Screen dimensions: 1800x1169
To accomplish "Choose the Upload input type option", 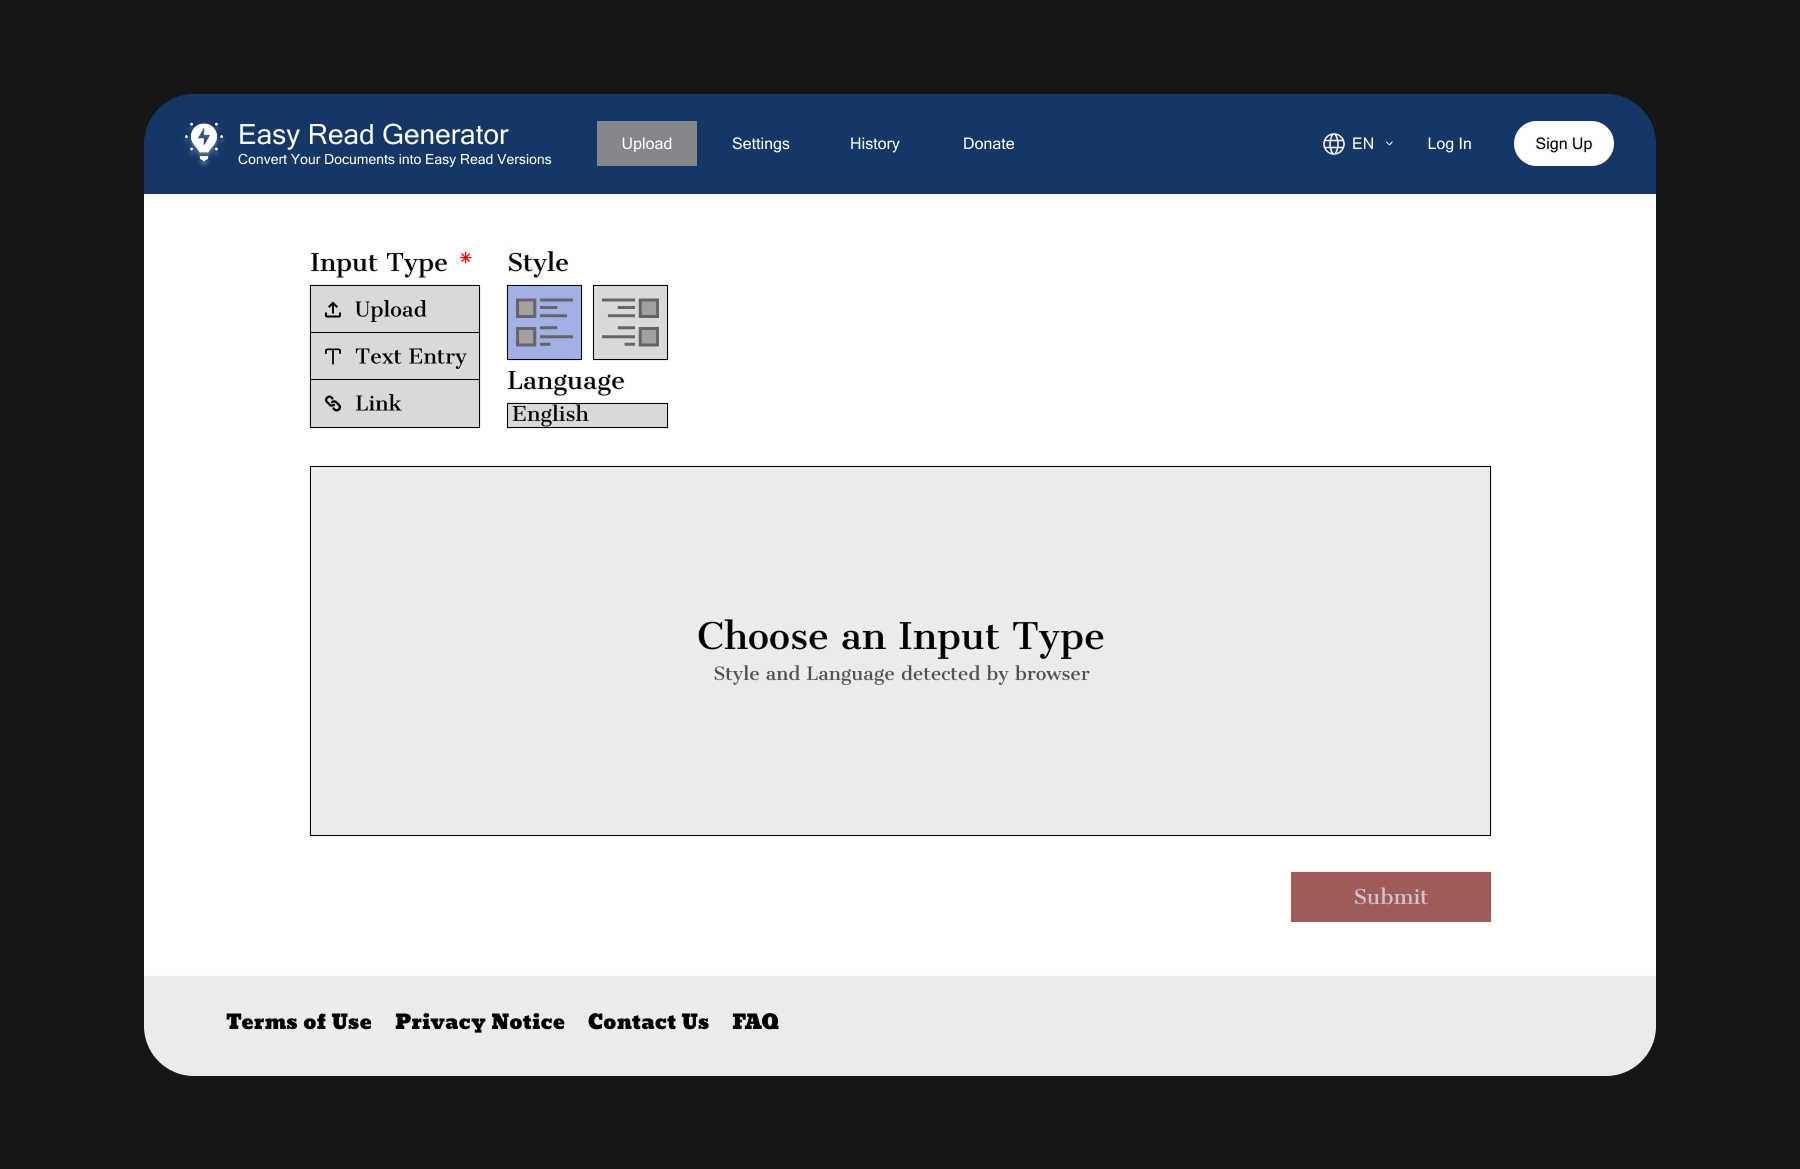I will coord(395,309).
